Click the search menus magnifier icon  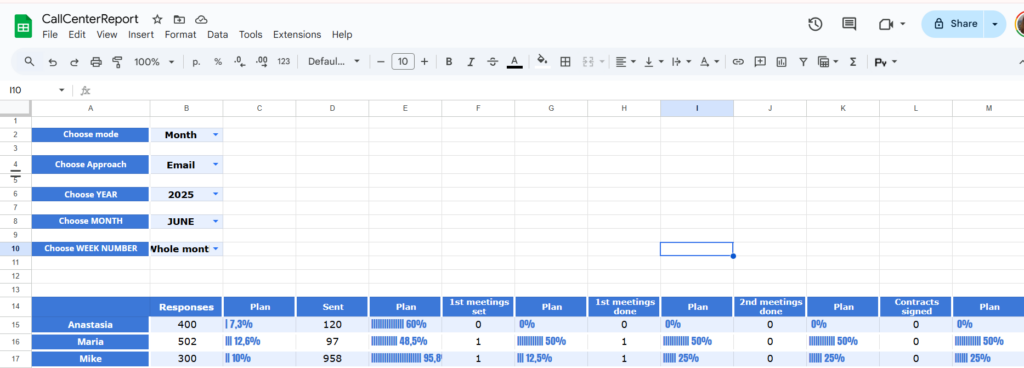pyautogui.click(x=29, y=61)
